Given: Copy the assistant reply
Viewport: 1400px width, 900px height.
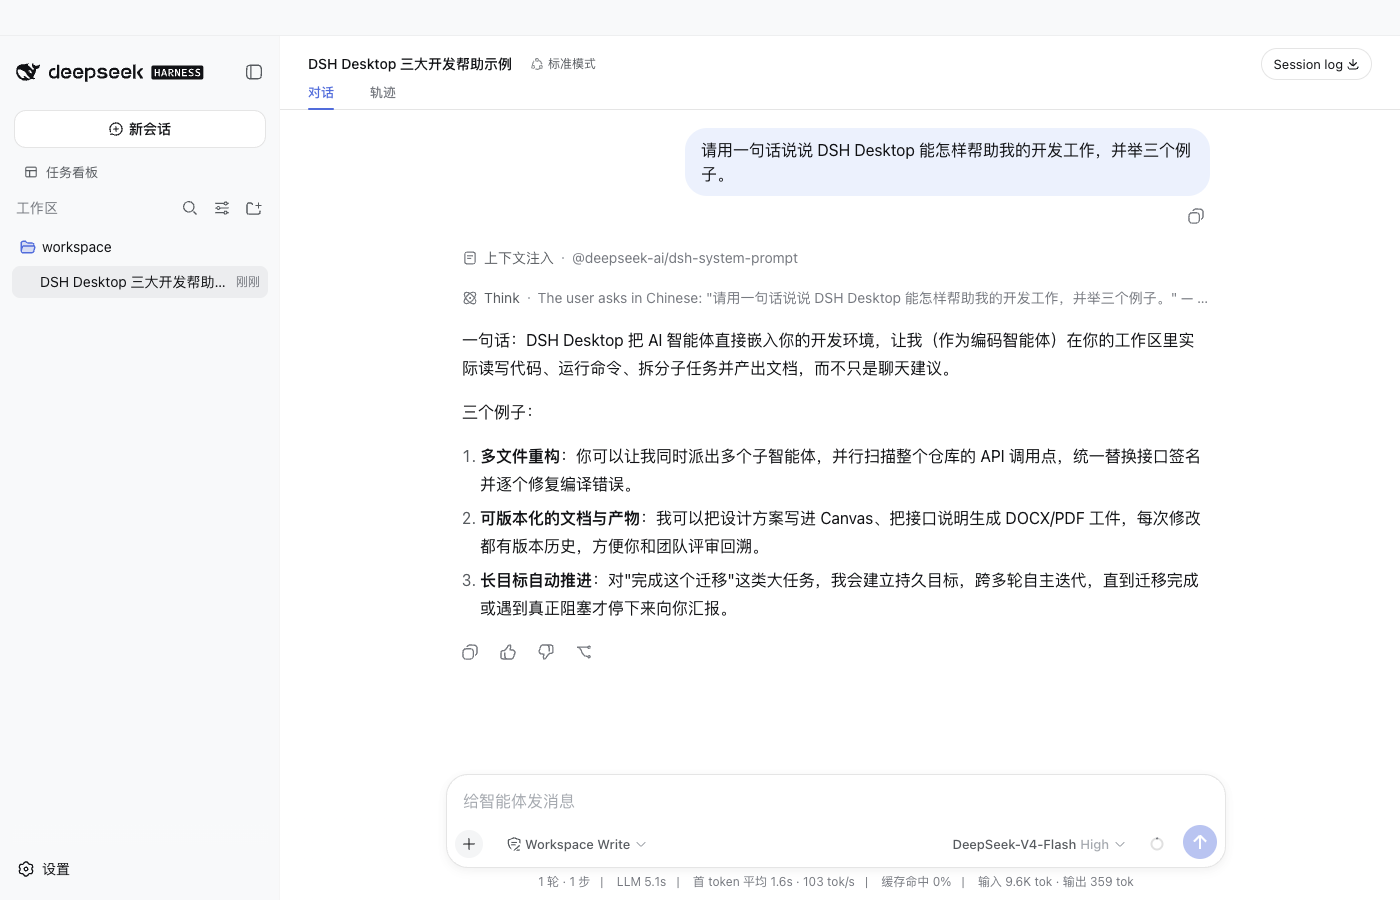Looking at the screenshot, I should (x=470, y=652).
